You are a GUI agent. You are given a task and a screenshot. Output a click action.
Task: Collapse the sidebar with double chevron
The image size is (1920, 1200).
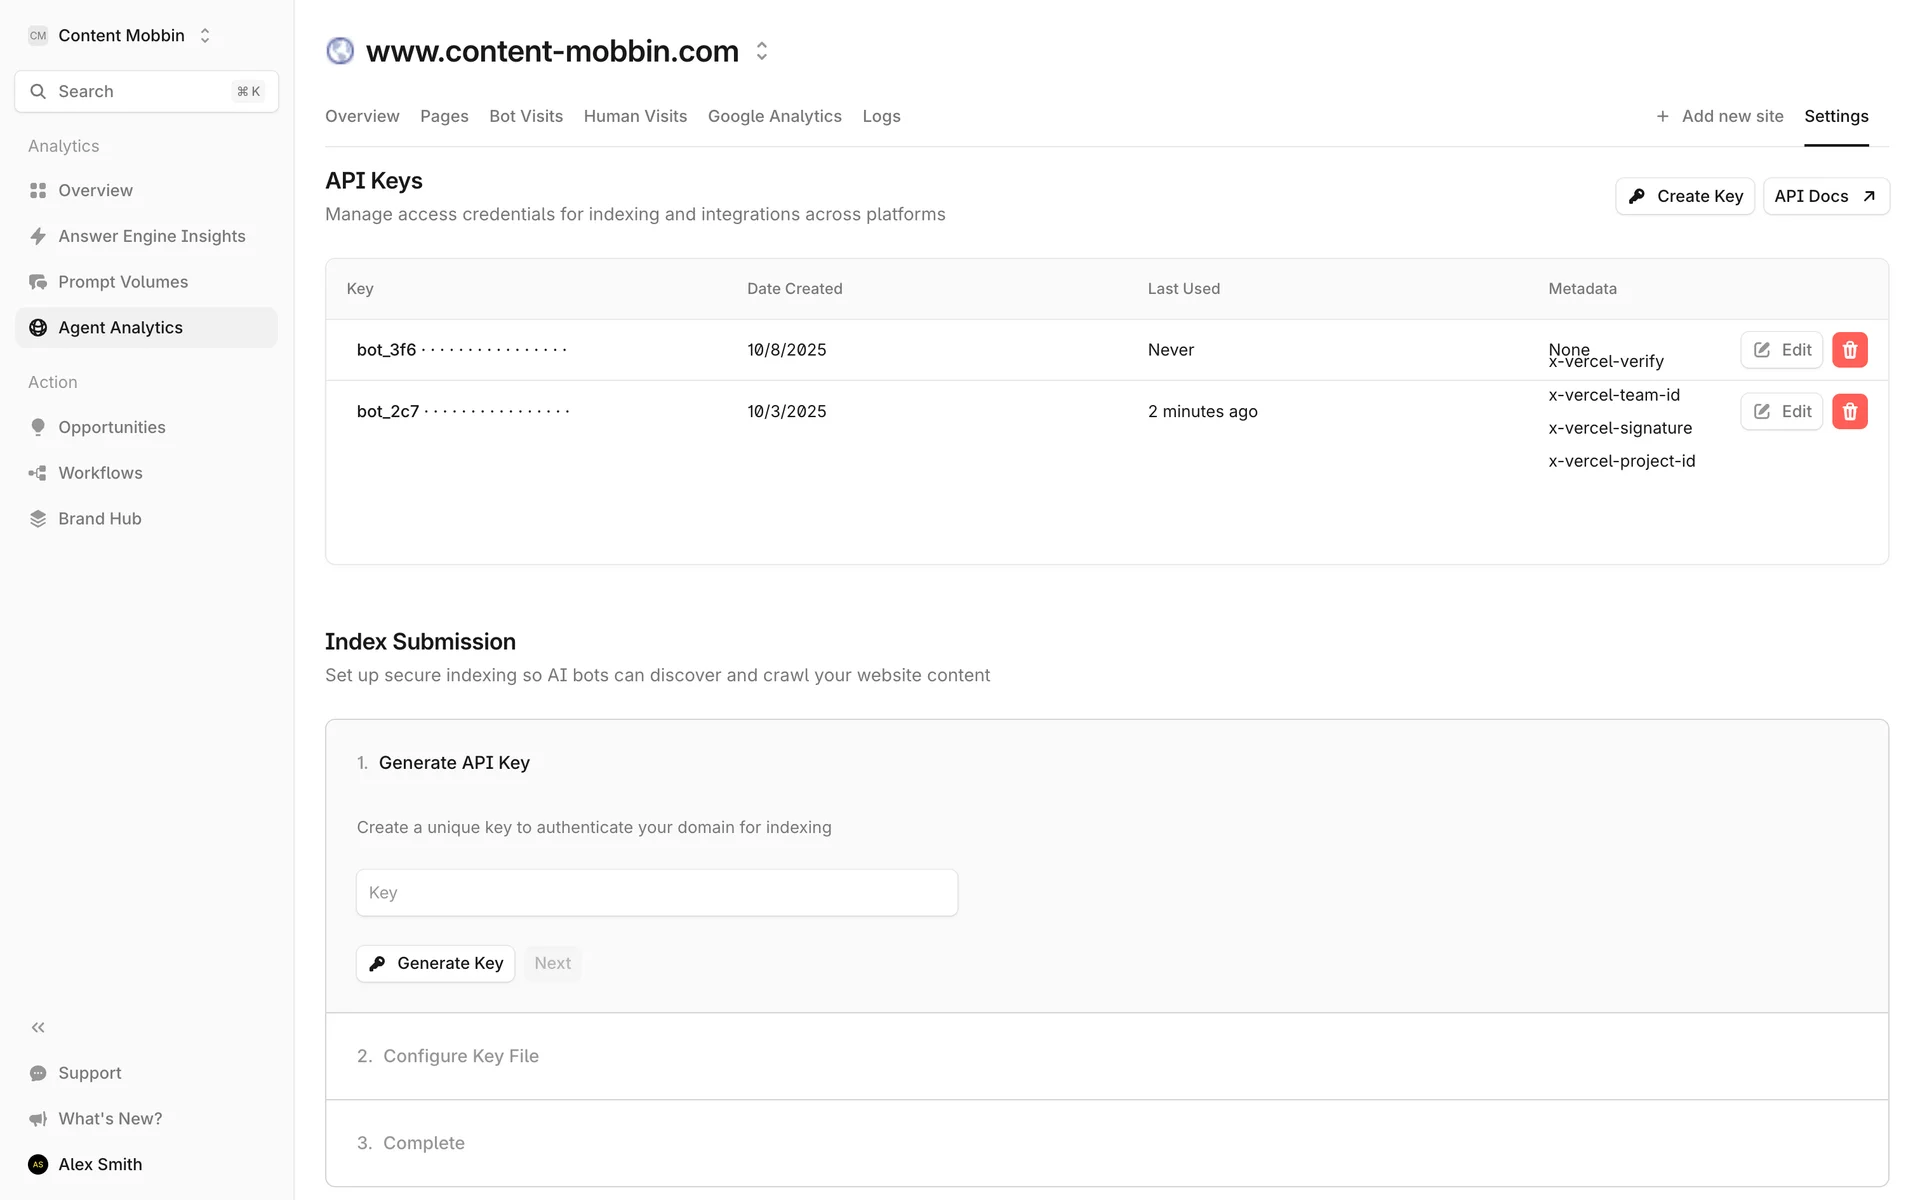coord(38,1027)
